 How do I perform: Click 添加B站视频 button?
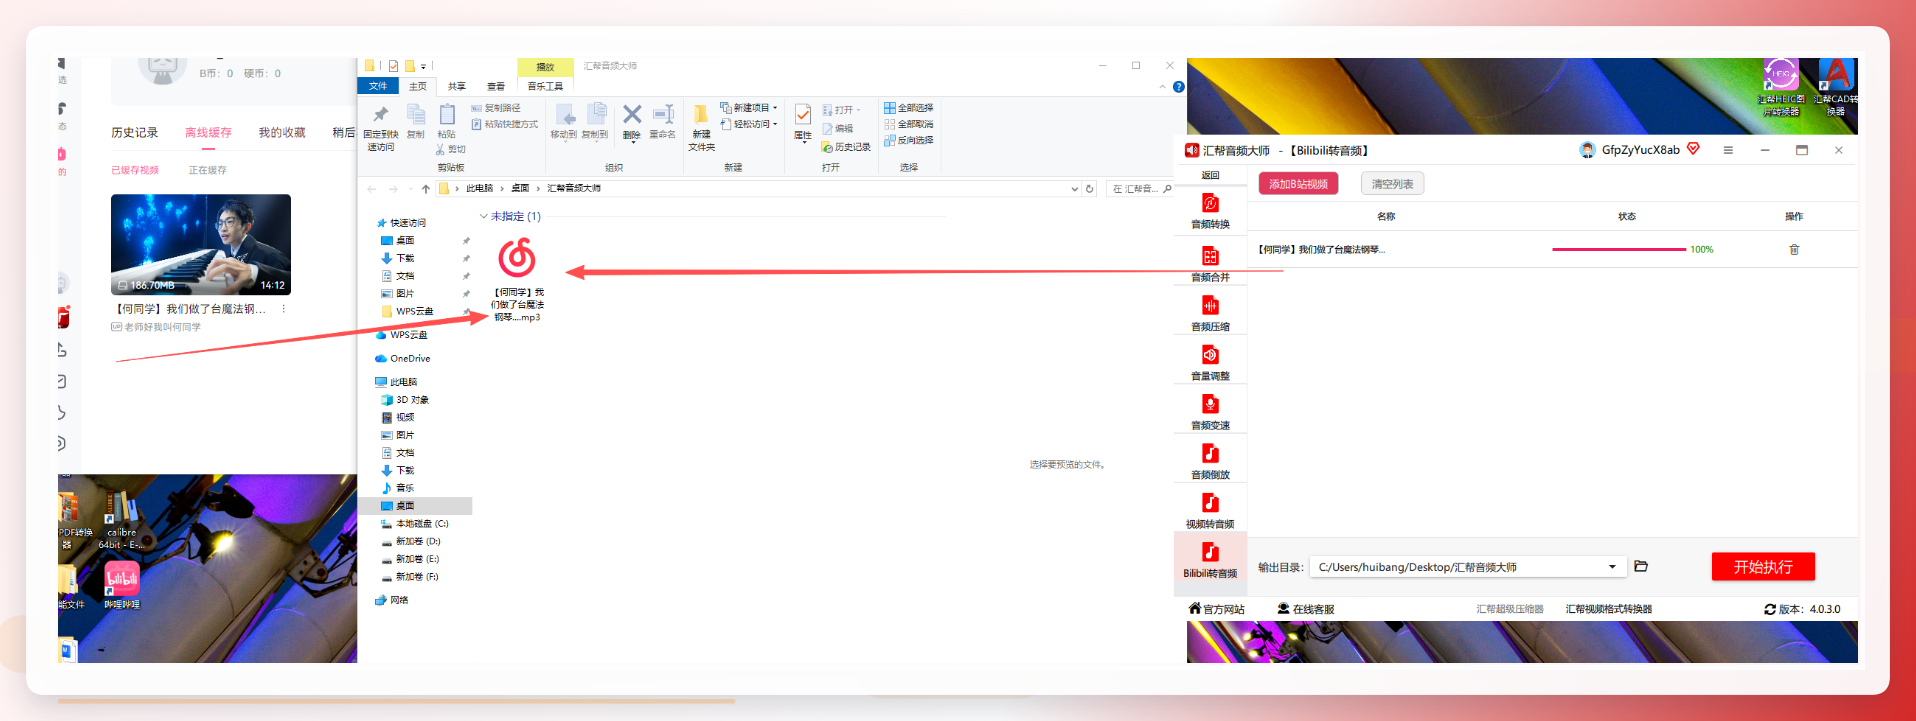[1298, 184]
